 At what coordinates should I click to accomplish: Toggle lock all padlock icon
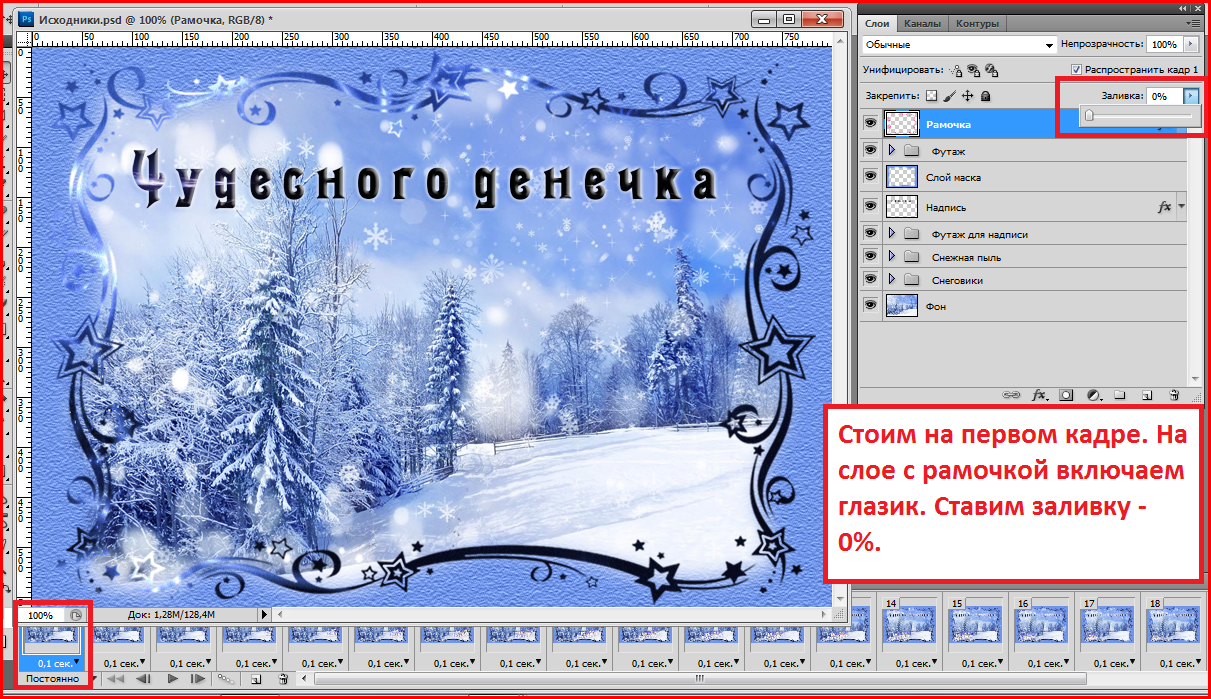985,96
